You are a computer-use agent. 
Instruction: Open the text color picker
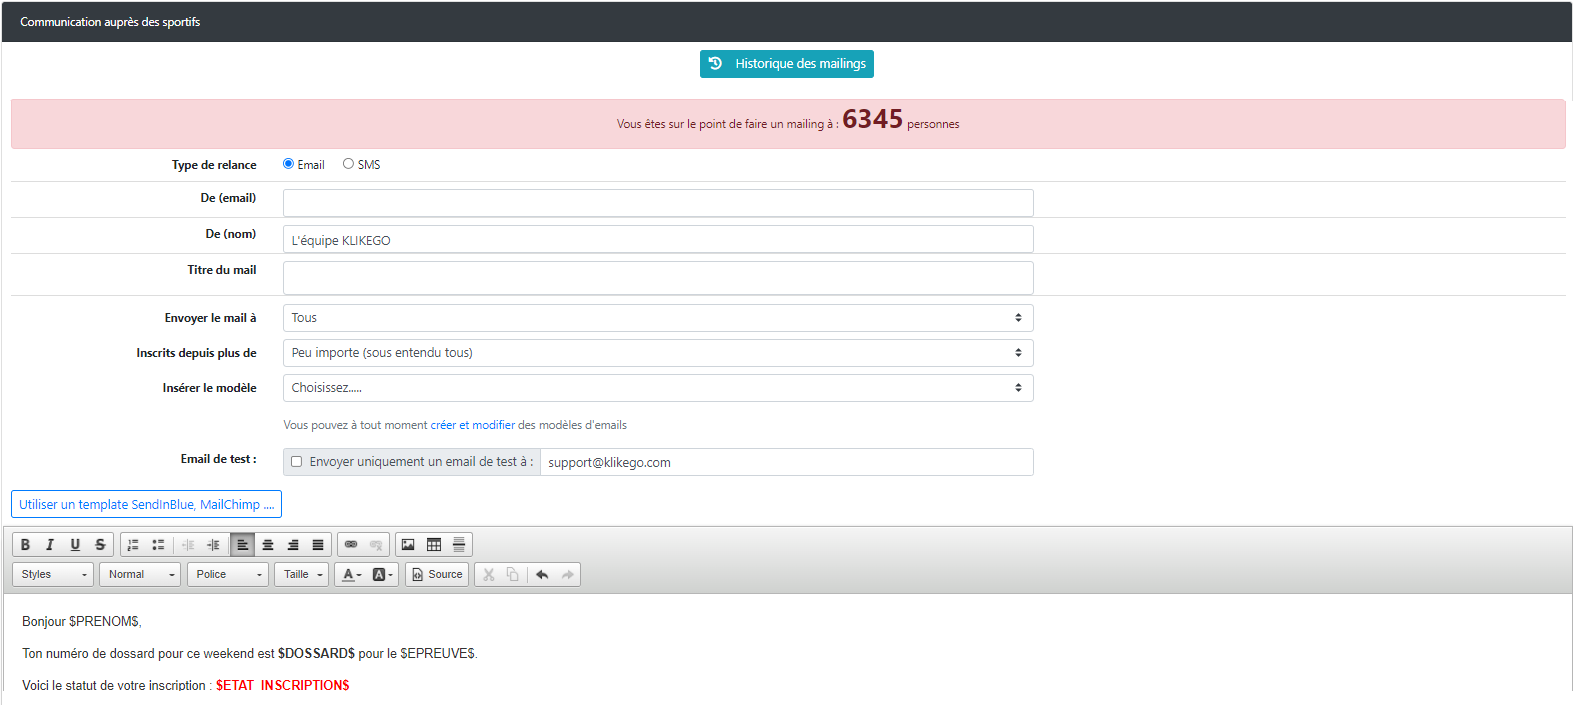click(351, 575)
